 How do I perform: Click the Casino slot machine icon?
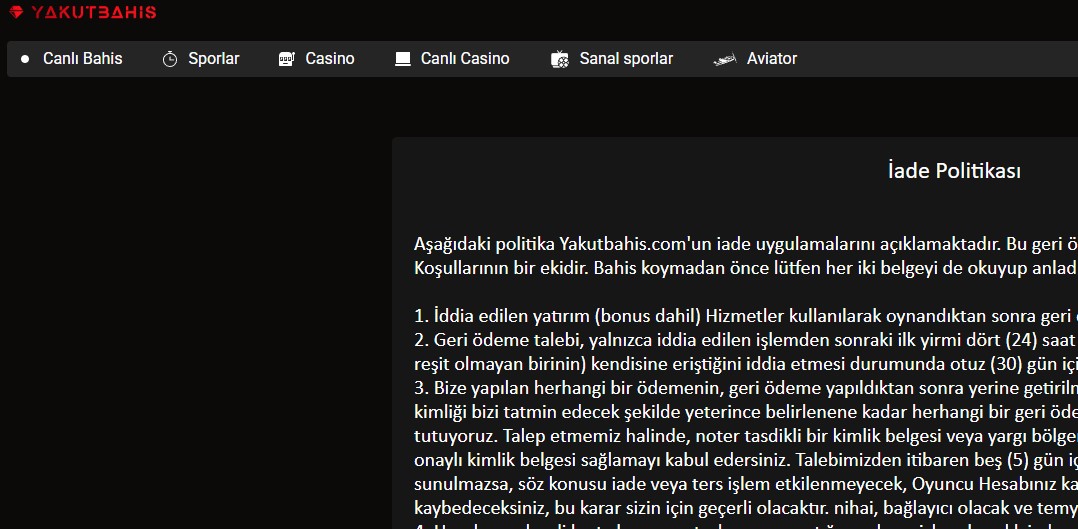point(286,59)
